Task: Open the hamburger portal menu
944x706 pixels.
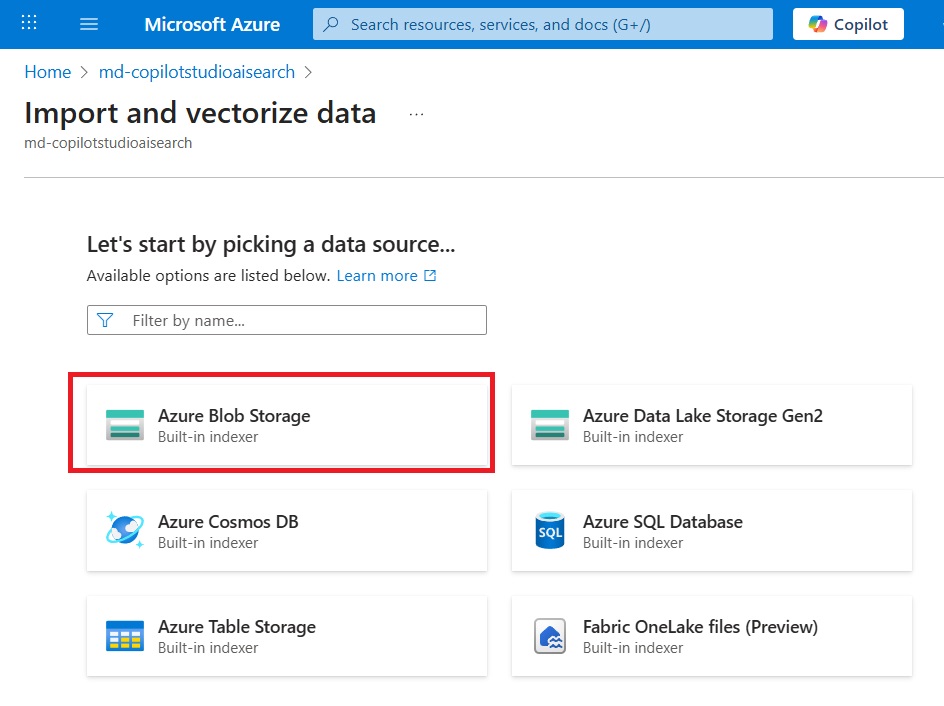Action: pos(89,24)
